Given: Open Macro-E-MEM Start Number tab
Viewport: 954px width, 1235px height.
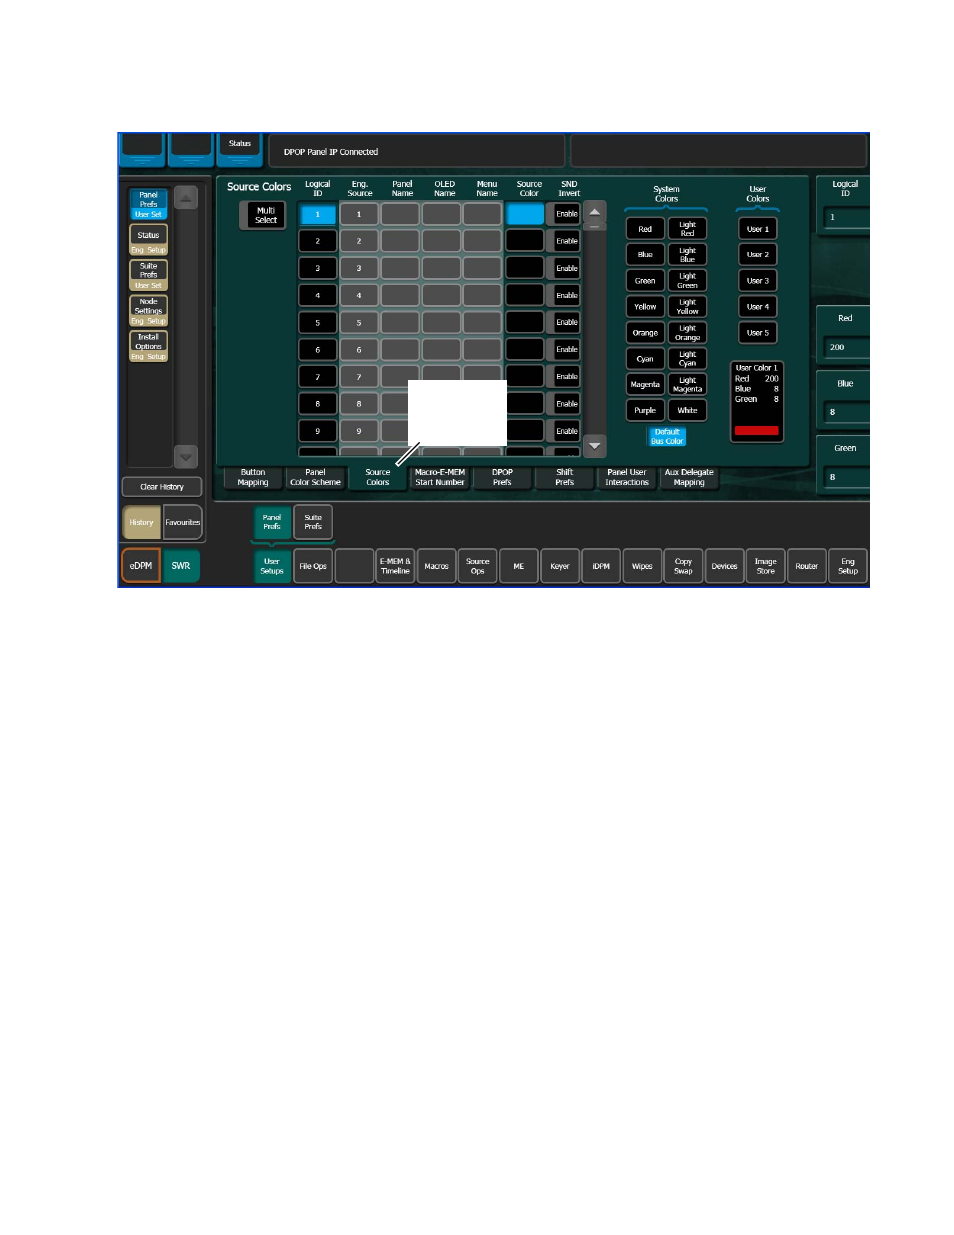Looking at the screenshot, I should click(x=440, y=478).
